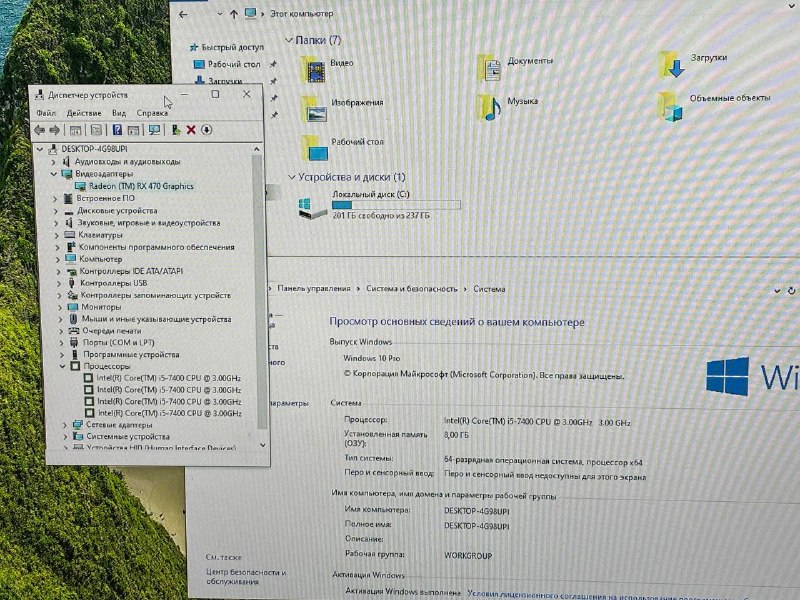Click scroll-down arrow in Device Manager
The height and width of the screenshot is (600, 800).
tap(263, 445)
